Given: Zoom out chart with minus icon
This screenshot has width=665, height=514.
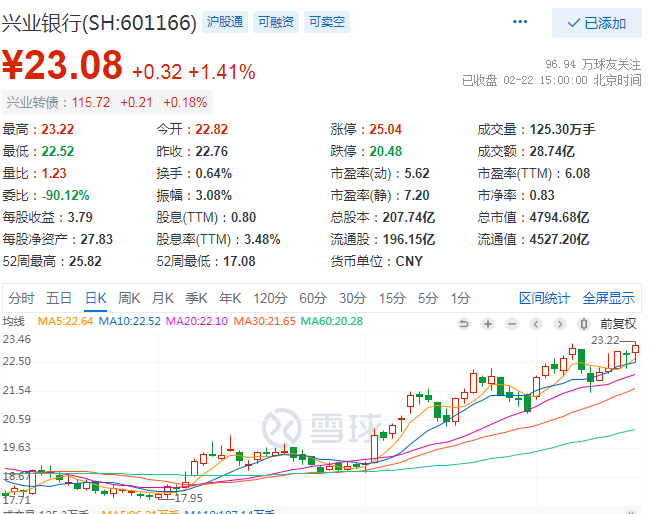Looking at the screenshot, I should click(x=512, y=324).
